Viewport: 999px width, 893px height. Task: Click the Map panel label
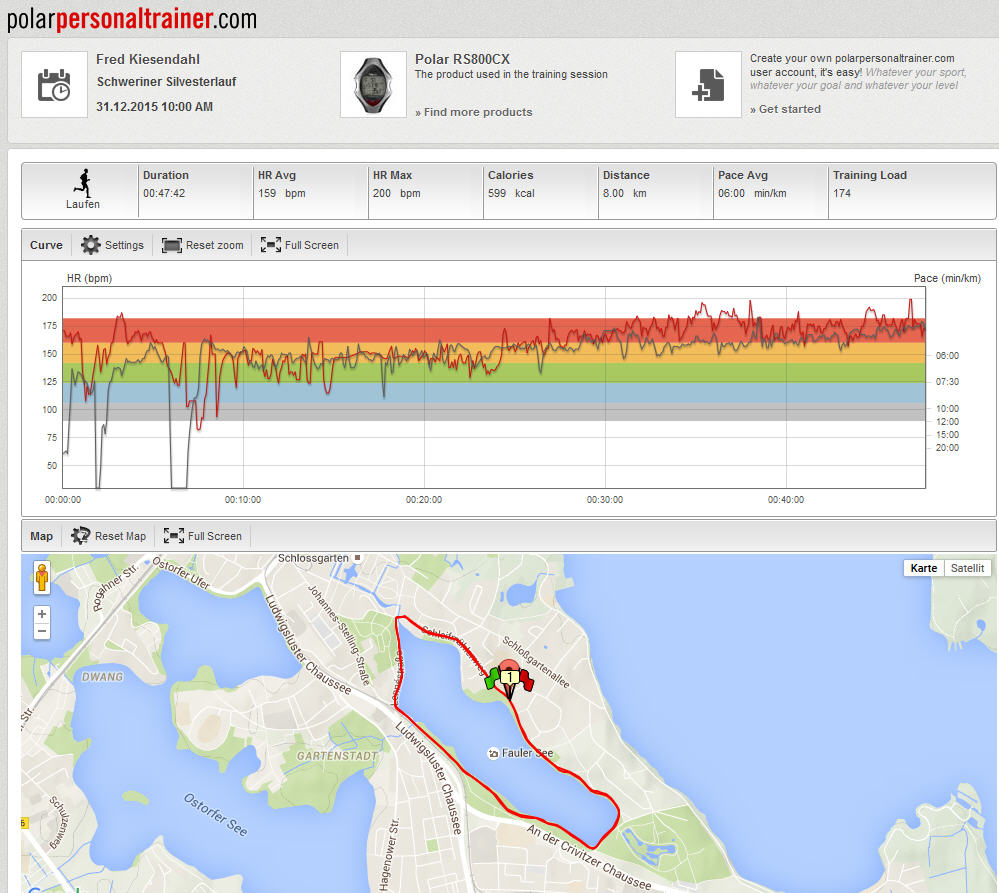[x=41, y=536]
